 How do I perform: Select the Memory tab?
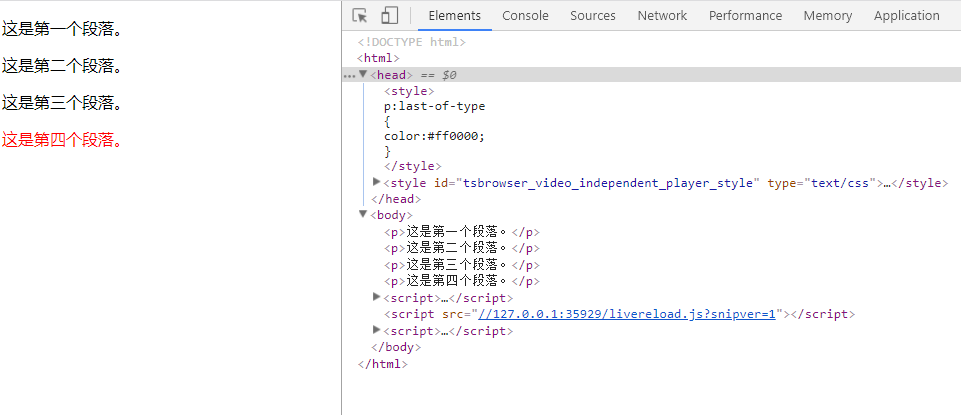pyautogui.click(x=827, y=15)
